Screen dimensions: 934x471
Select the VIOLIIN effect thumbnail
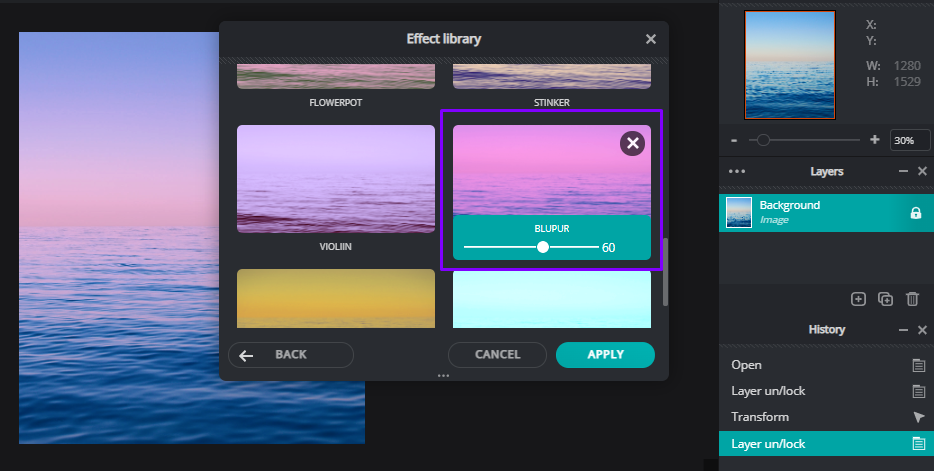336,179
